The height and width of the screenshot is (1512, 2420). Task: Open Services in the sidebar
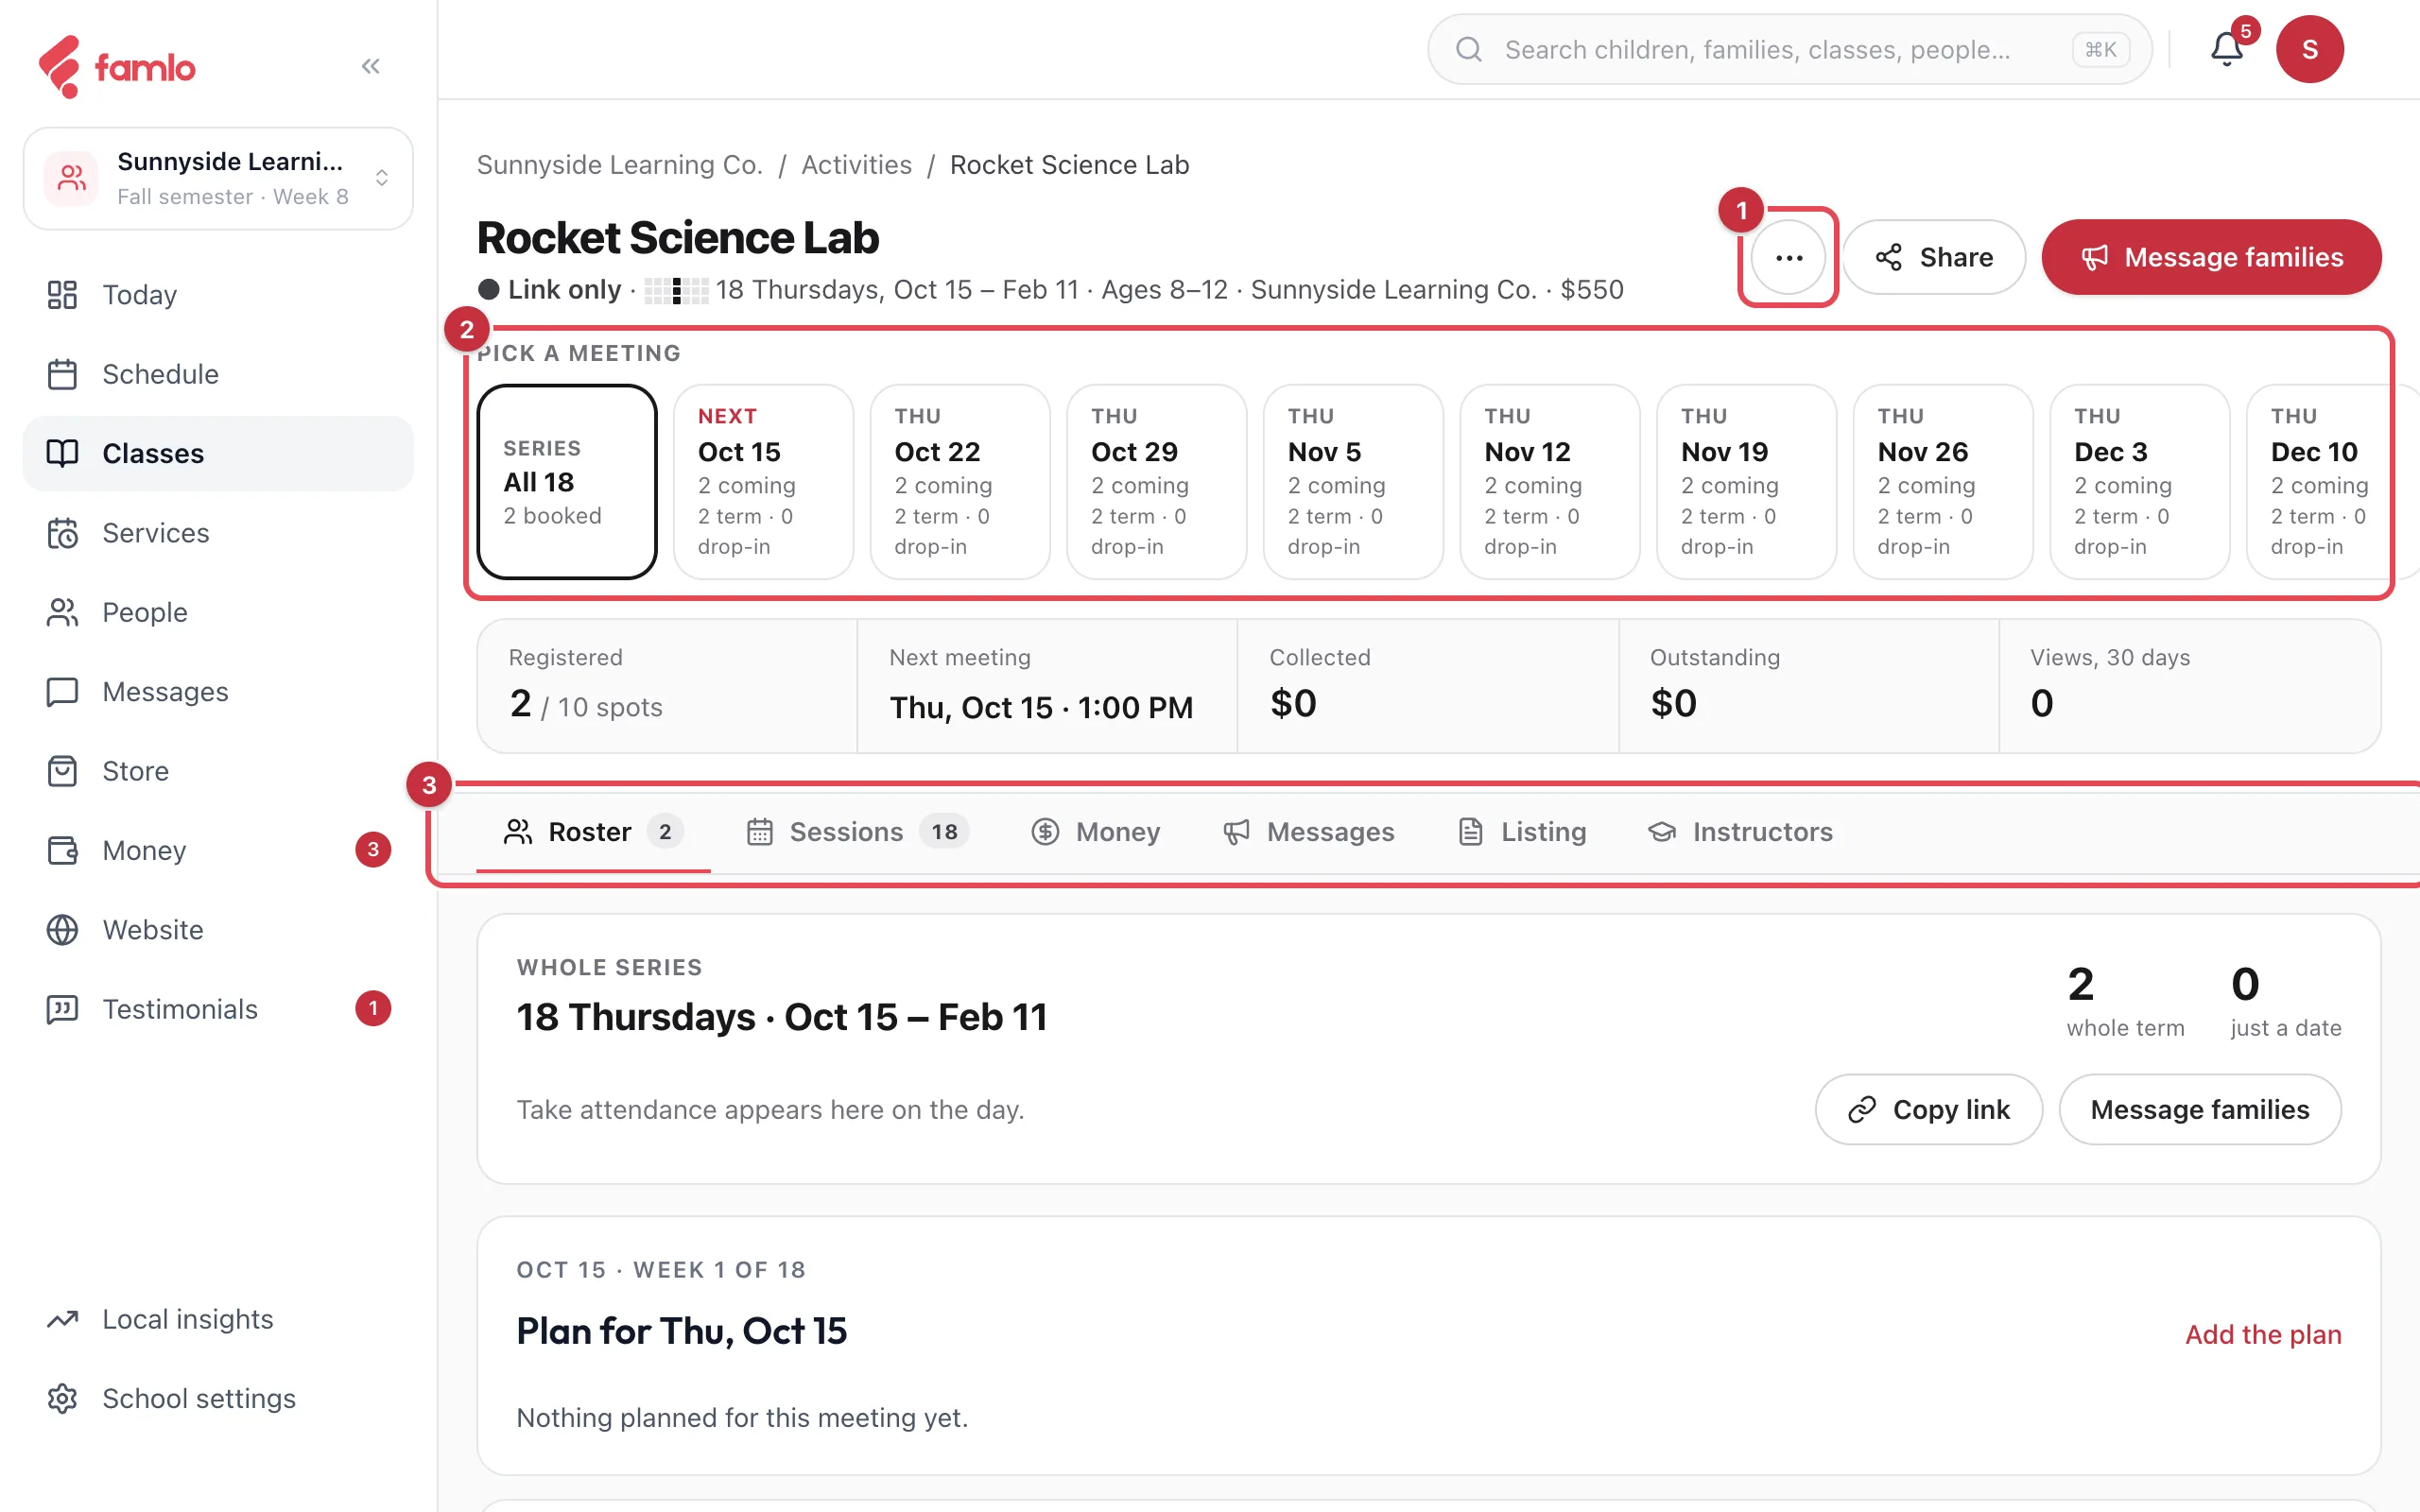pos(218,533)
